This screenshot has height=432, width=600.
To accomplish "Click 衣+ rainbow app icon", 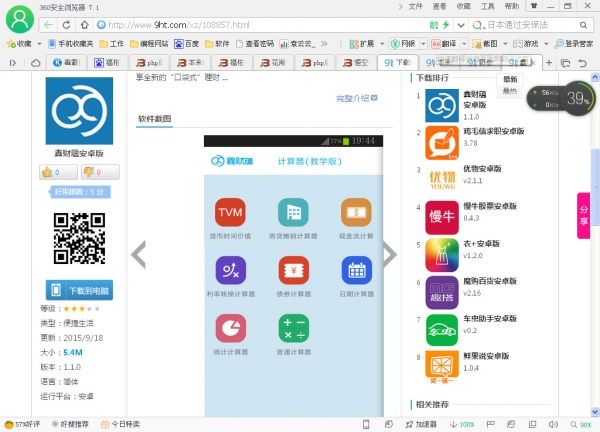I will (x=442, y=255).
